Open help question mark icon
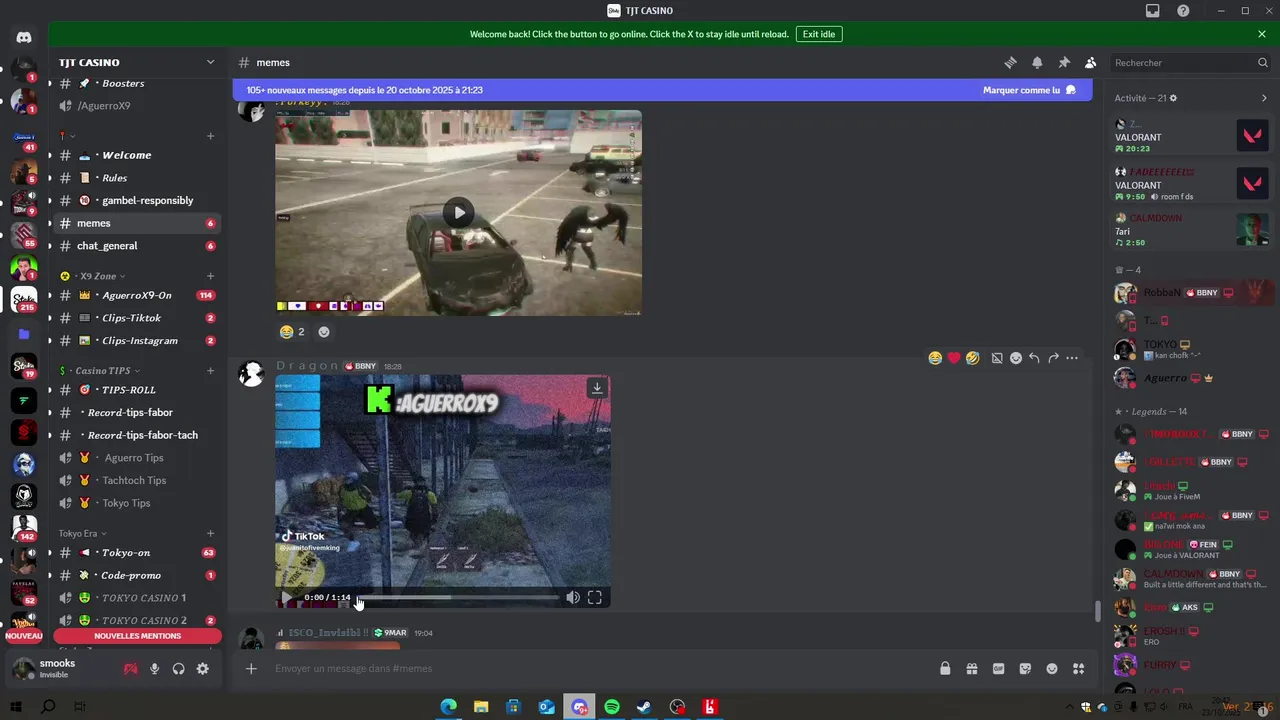The height and width of the screenshot is (720, 1280). (1184, 11)
